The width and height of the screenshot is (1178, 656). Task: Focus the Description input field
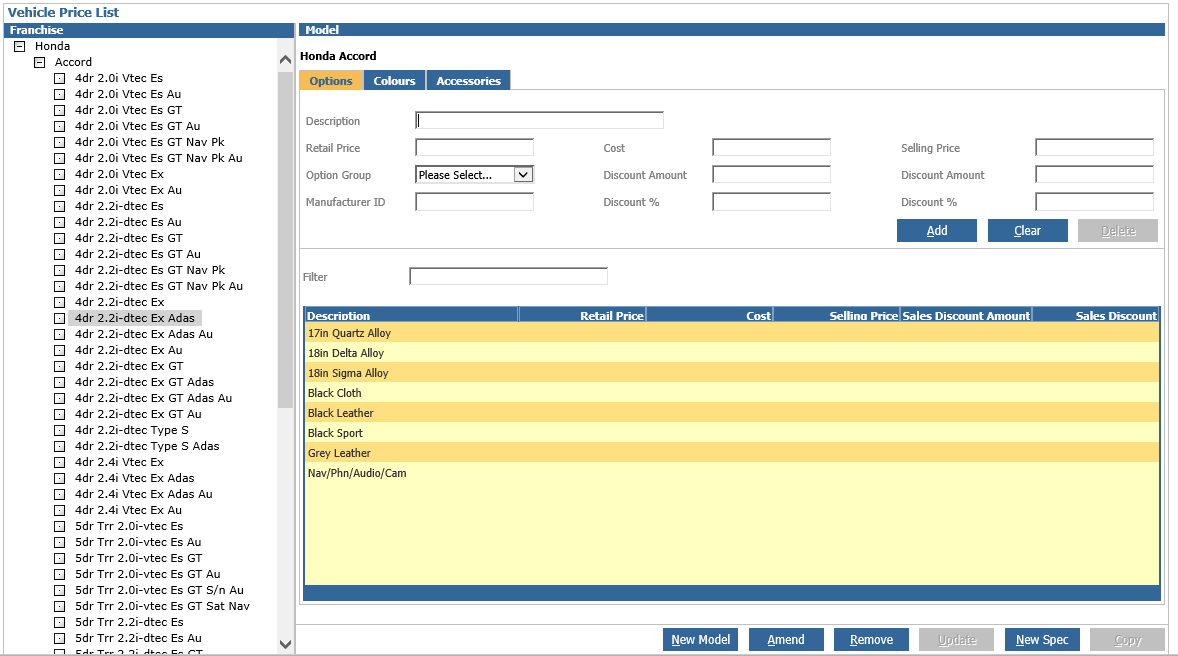click(x=539, y=120)
